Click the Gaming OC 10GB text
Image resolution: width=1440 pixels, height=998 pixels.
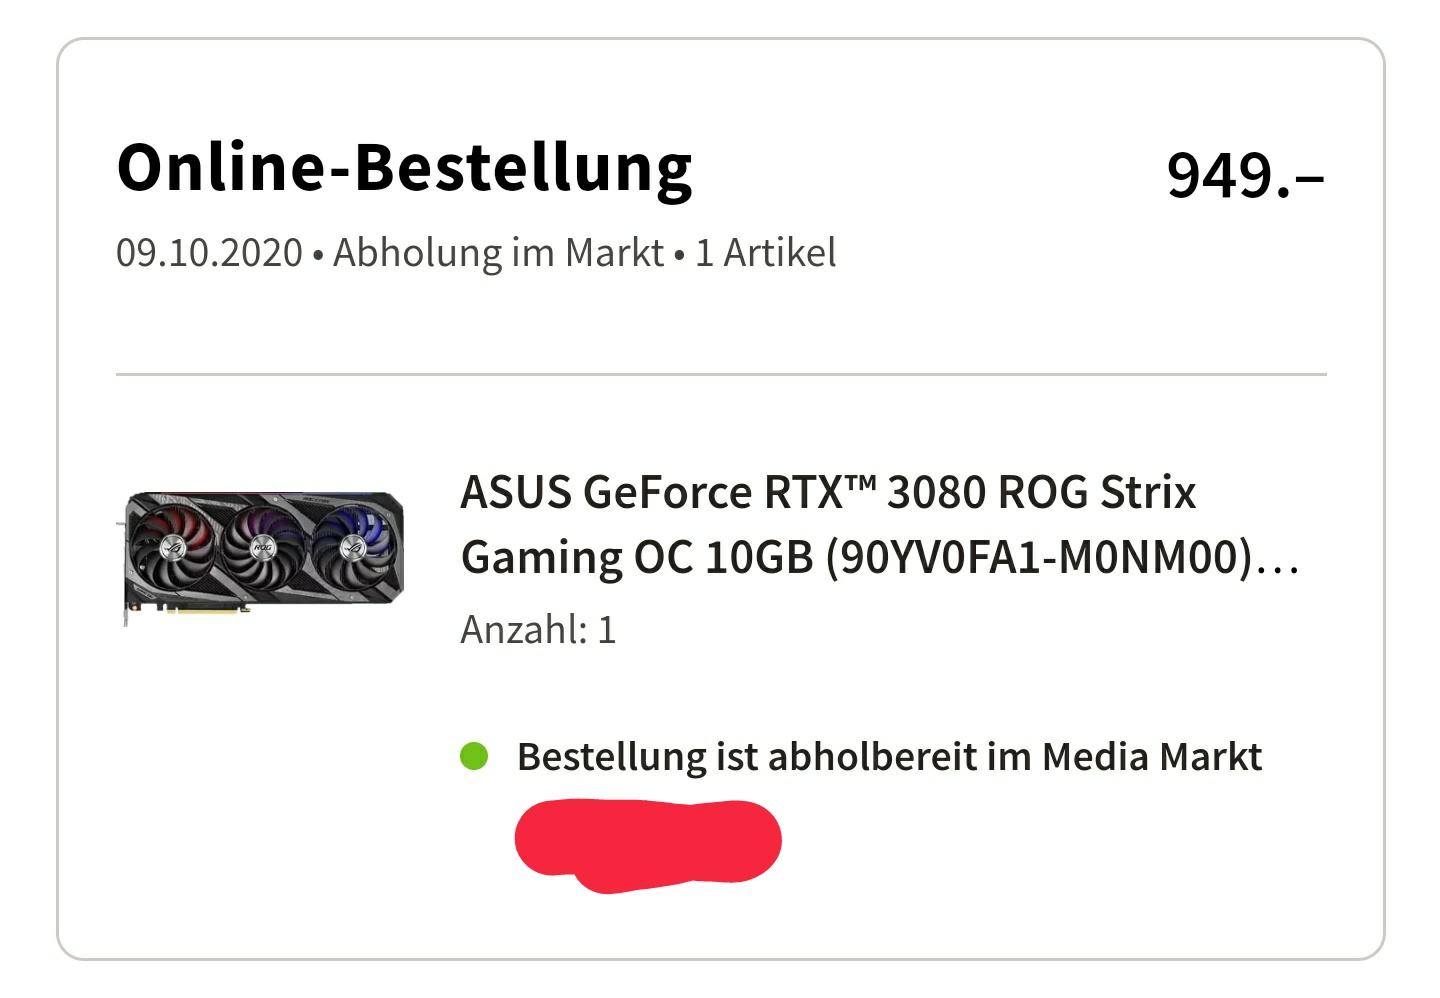click(x=636, y=558)
